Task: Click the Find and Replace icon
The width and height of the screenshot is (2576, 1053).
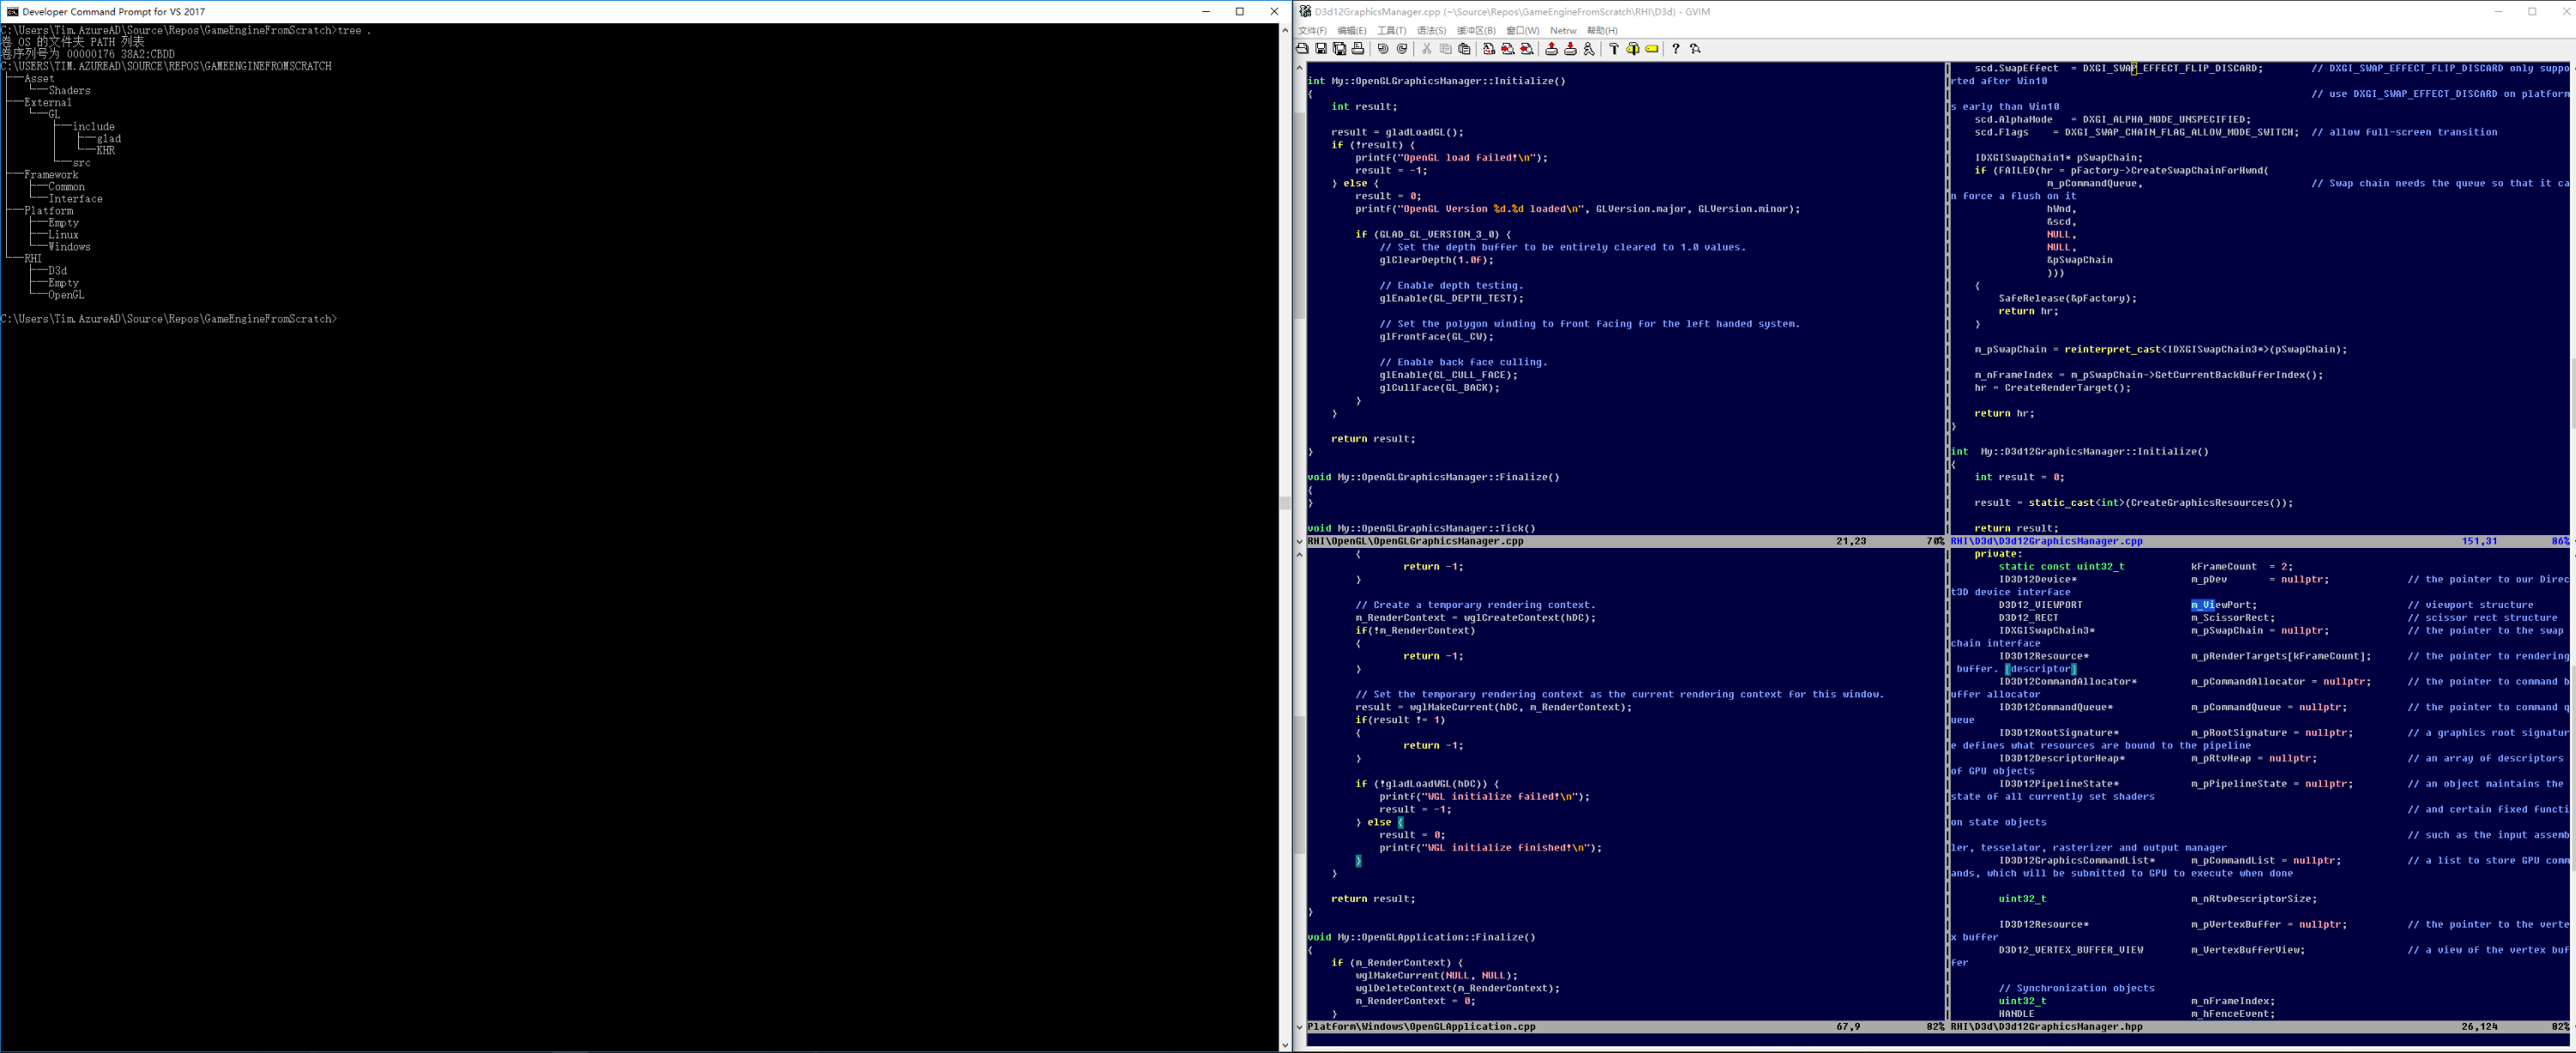Action: (1489, 49)
